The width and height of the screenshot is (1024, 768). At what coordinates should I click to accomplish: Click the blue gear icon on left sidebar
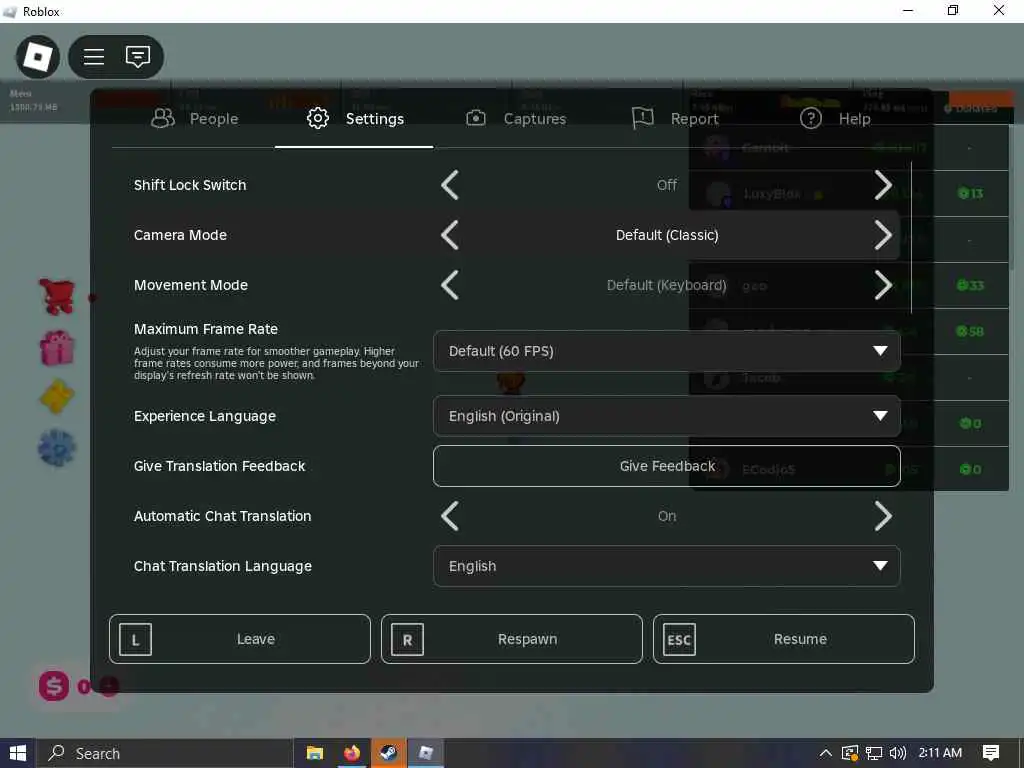coord(57,447)
